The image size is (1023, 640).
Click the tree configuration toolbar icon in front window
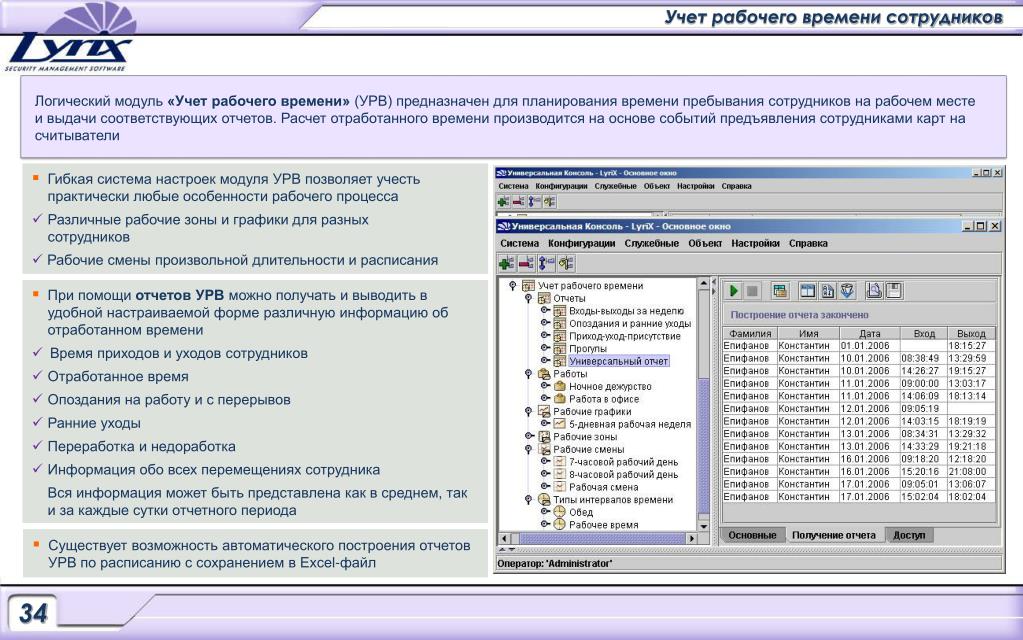tap(566, 264)
